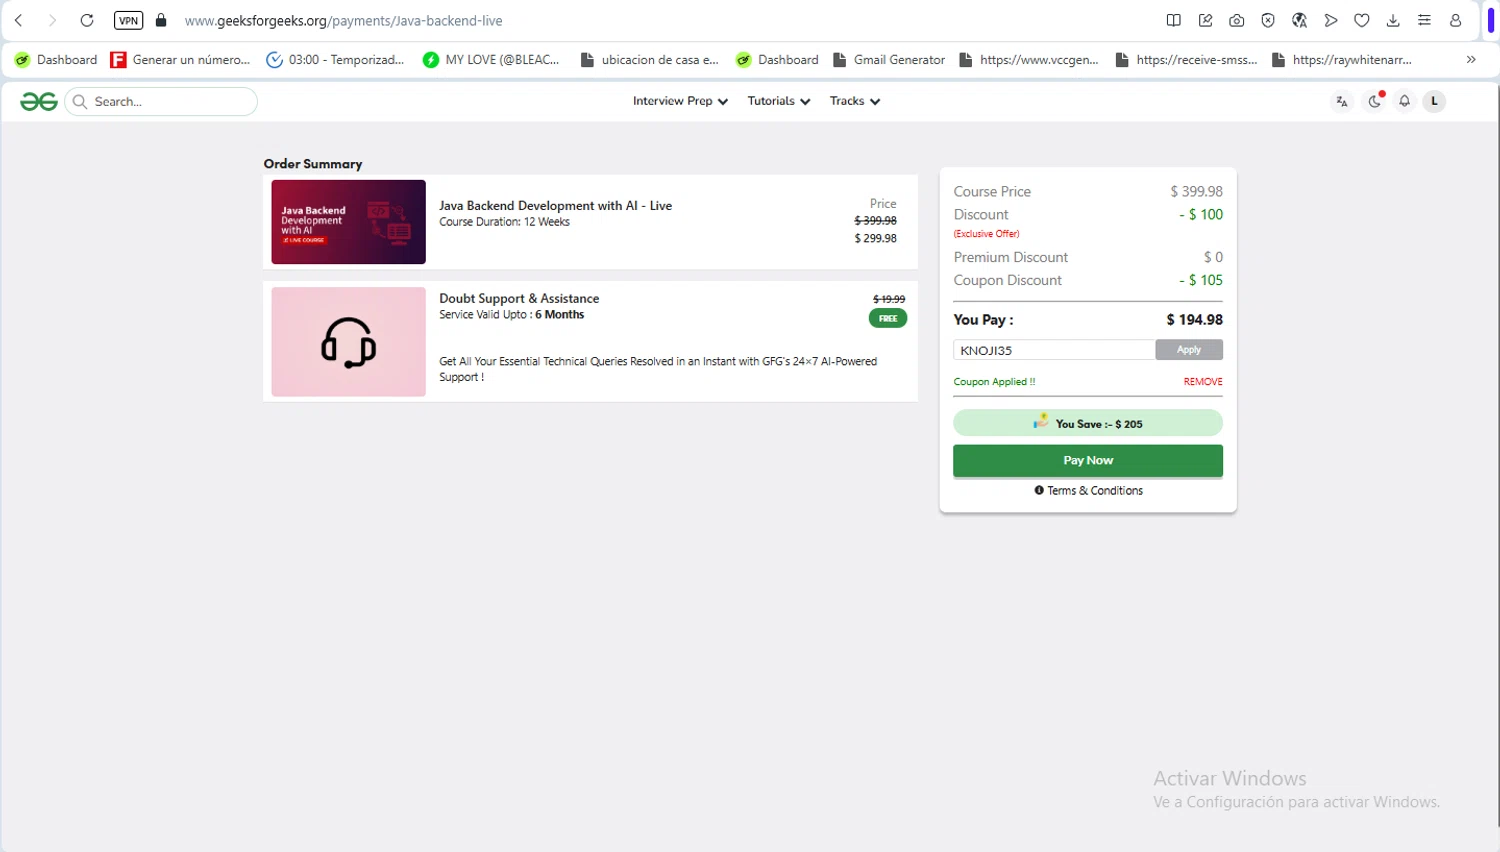Open browser downloads panel

pos(1393,20)
